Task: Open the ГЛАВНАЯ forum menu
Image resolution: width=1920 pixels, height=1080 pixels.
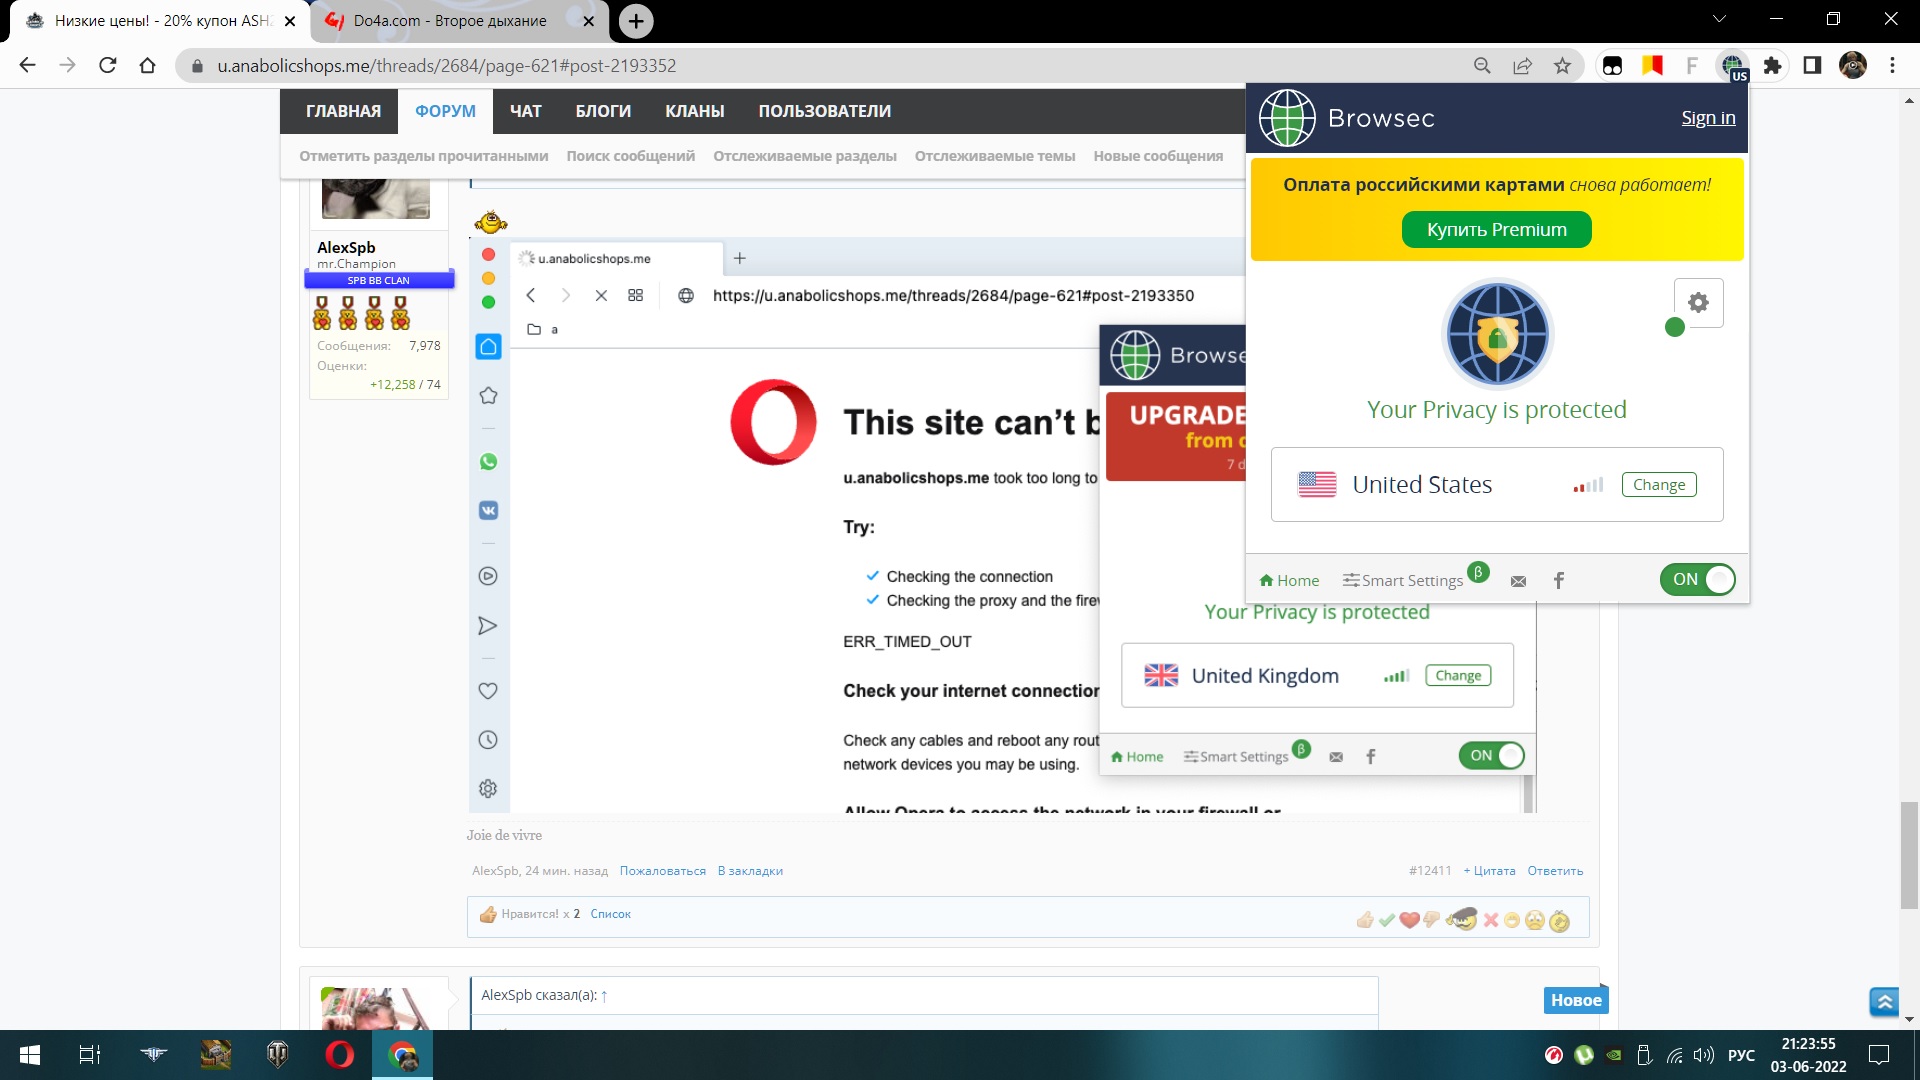Action: point(343,111)
